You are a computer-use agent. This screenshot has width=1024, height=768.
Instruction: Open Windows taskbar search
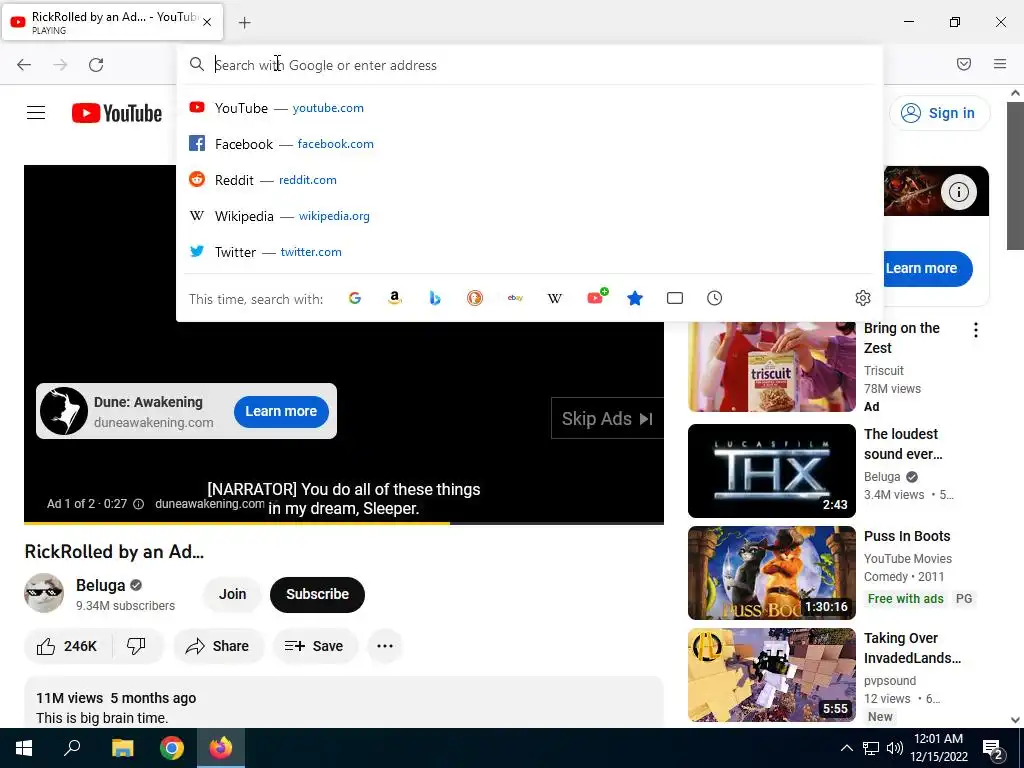coord(72,748)
